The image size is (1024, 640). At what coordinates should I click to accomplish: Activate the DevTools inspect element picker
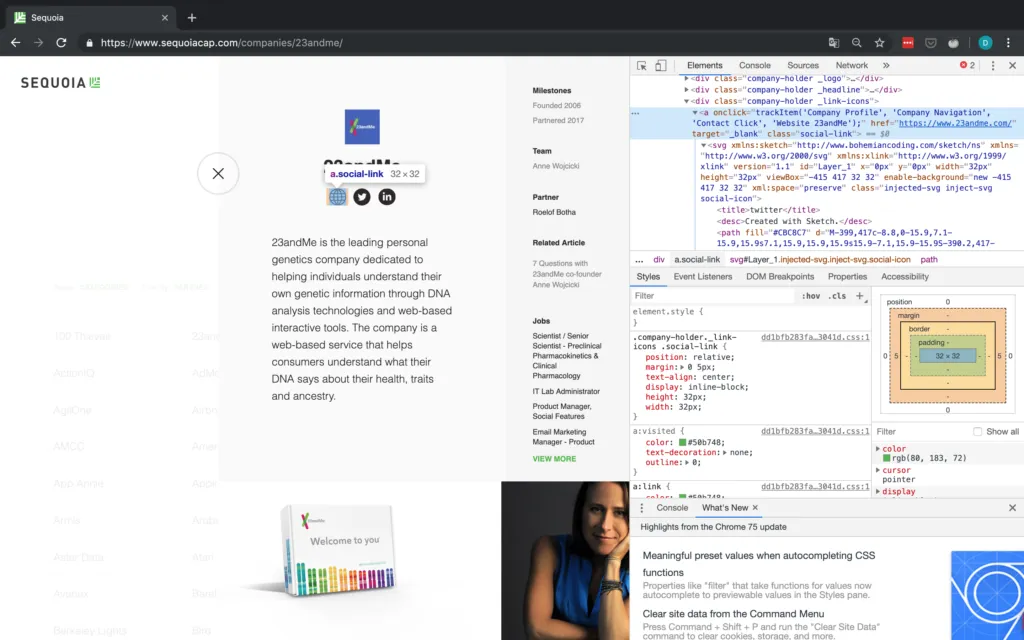642,65
